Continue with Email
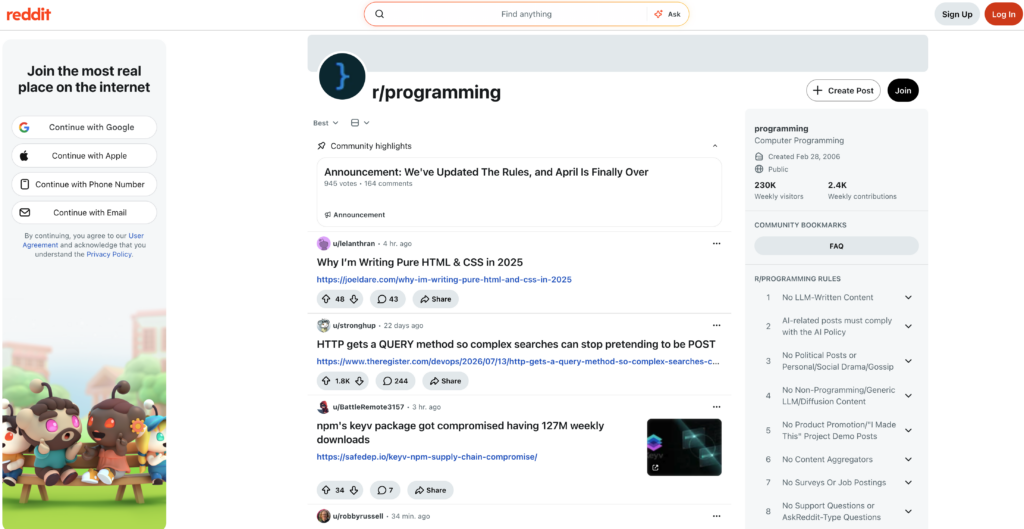This screenshot has width=1024, height=529. (84, 212)
